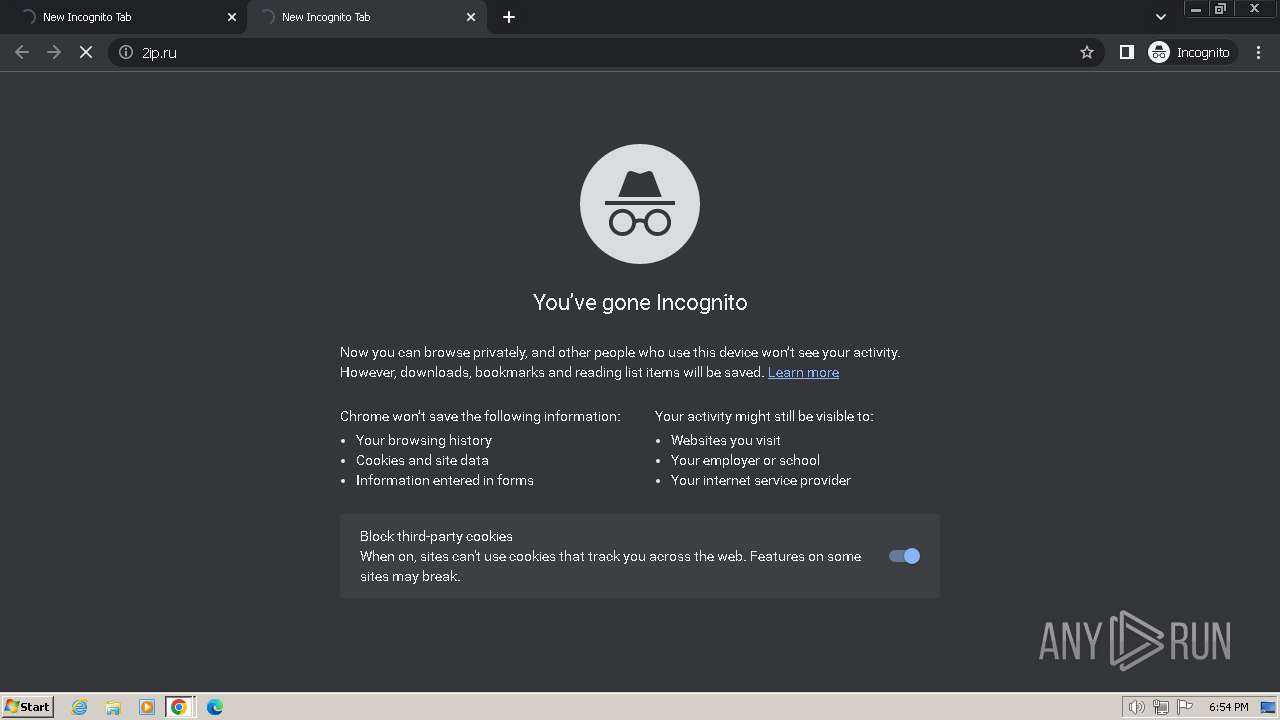Click the Your browsing history bullet
The image size is (1280, 720).
tap(424, 440)
